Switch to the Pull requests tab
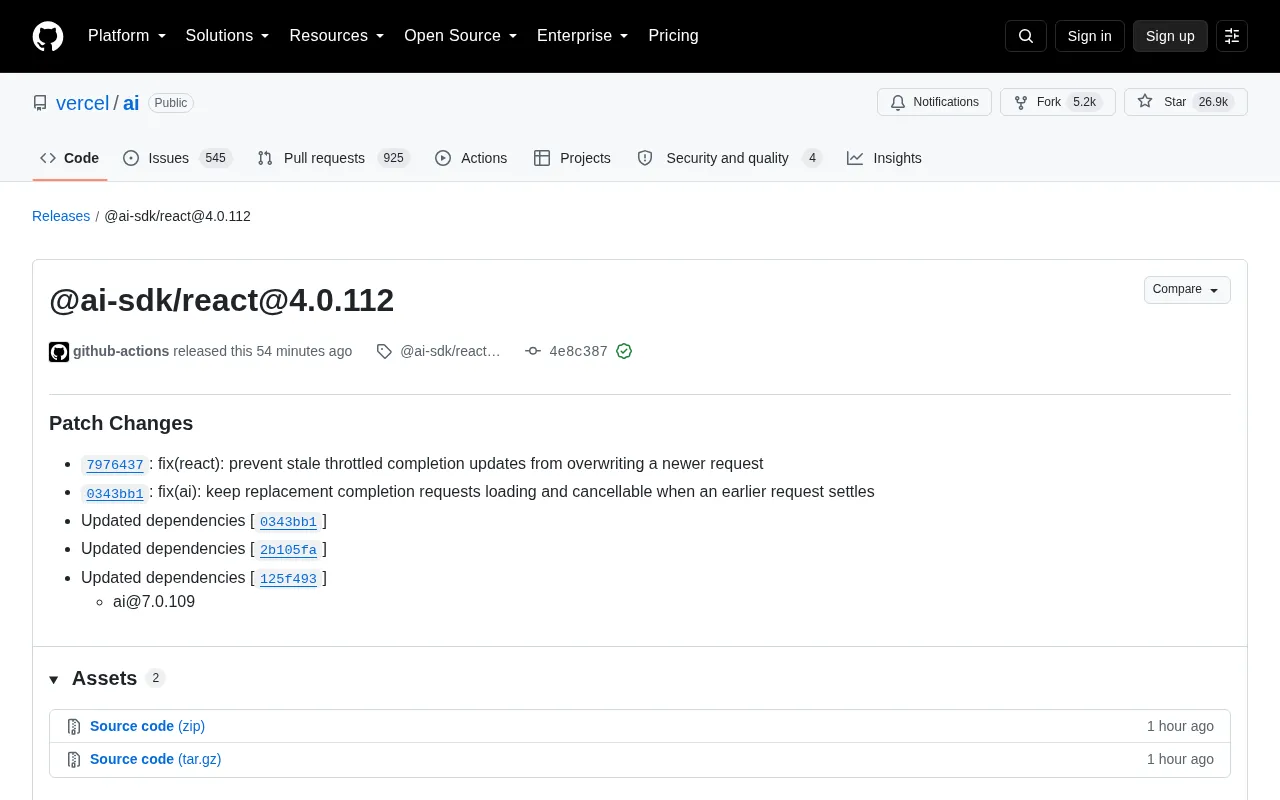The height and width of the screenshot is (800, 1280). click(x=333, y=158)
